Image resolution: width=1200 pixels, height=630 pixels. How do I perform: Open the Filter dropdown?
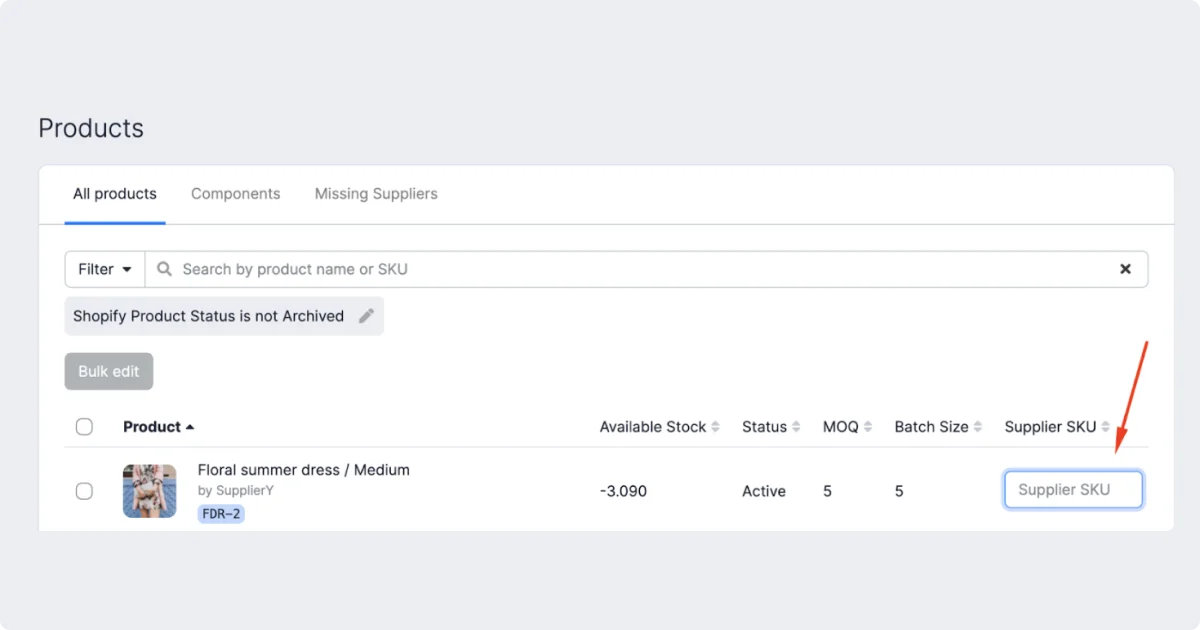tap(105, 269)
